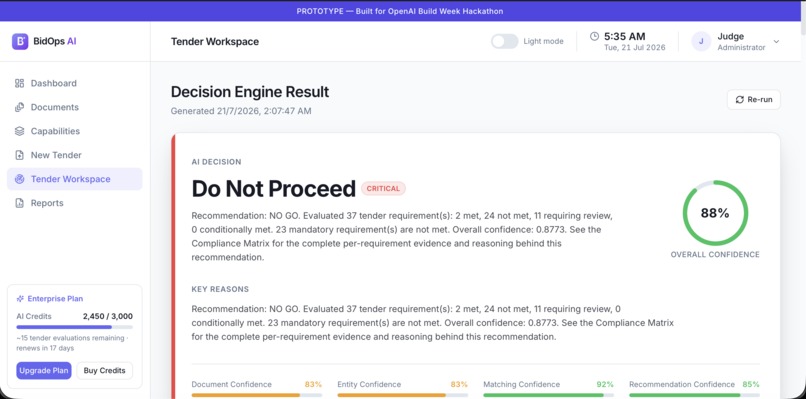Click the New Tender file icon
The width and height of the screenshot is (806, 399).
point(20,155)
